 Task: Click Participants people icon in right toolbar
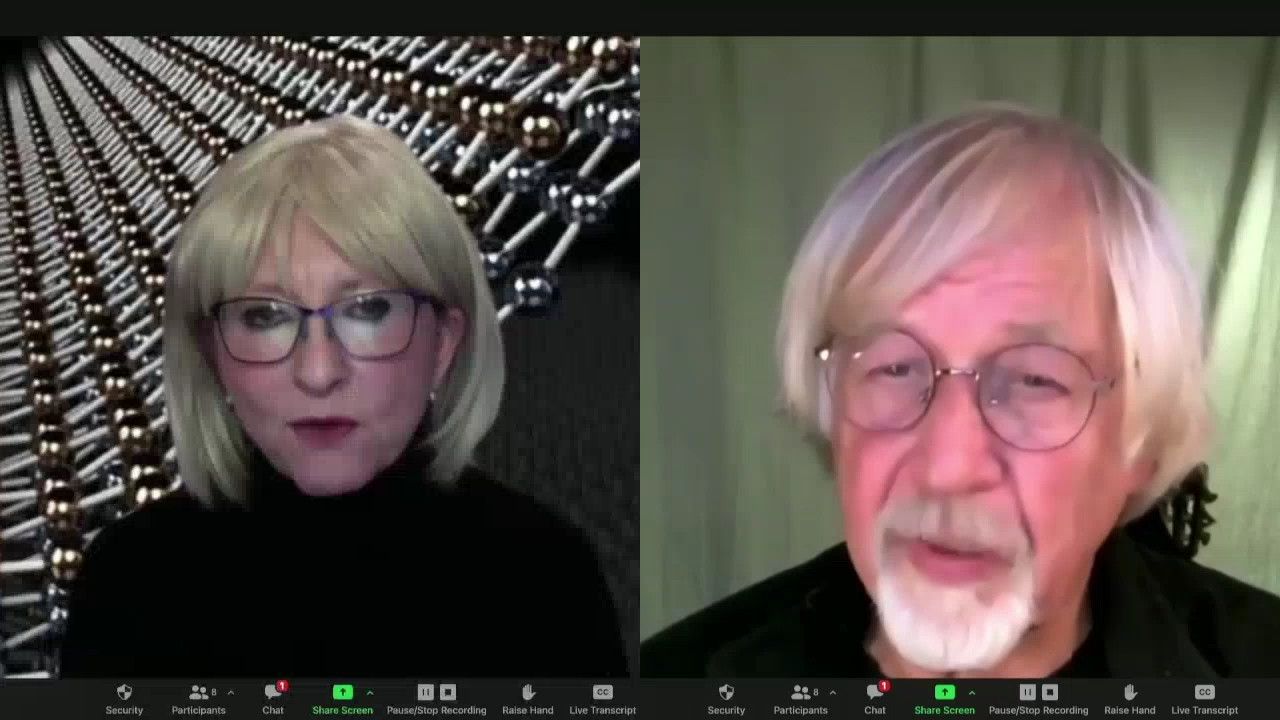coord(800,692)
